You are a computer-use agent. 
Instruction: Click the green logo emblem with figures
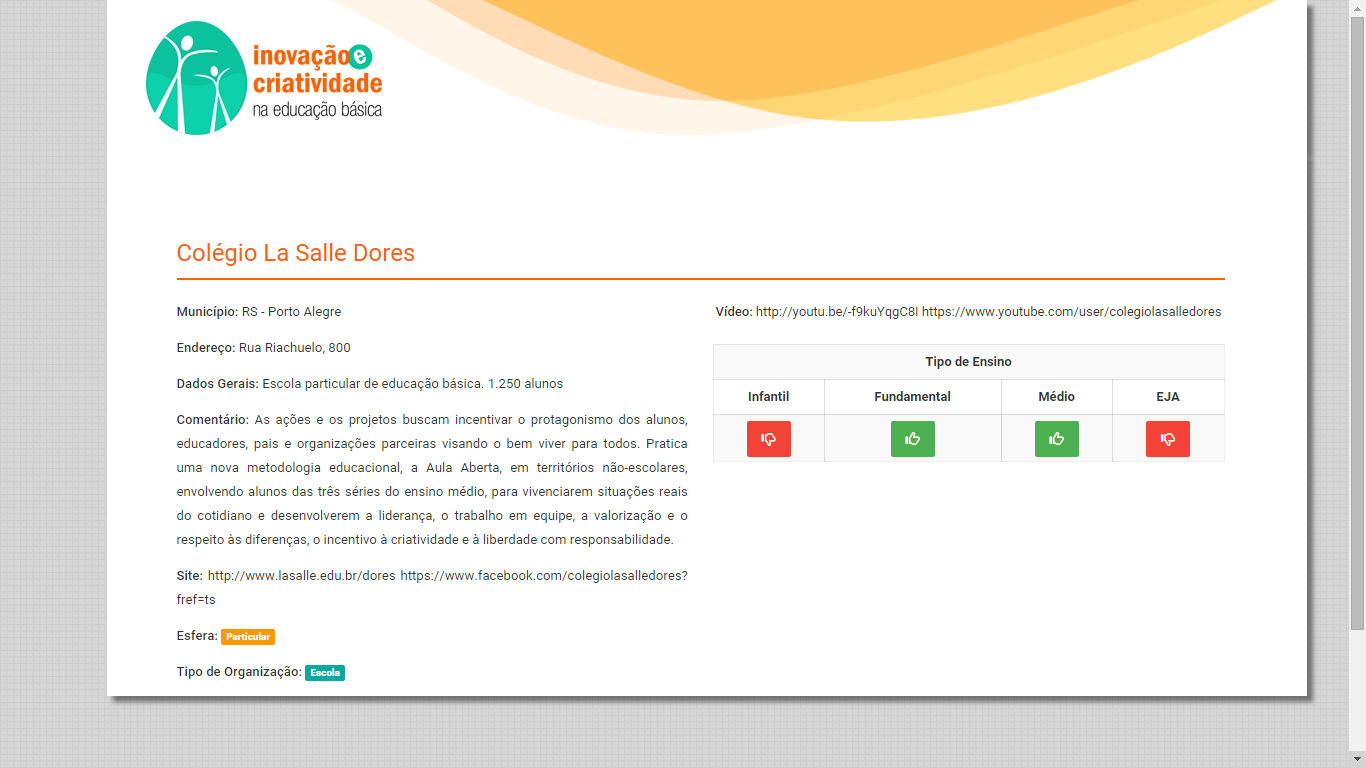pyautogui.click(x=196, y=78)
